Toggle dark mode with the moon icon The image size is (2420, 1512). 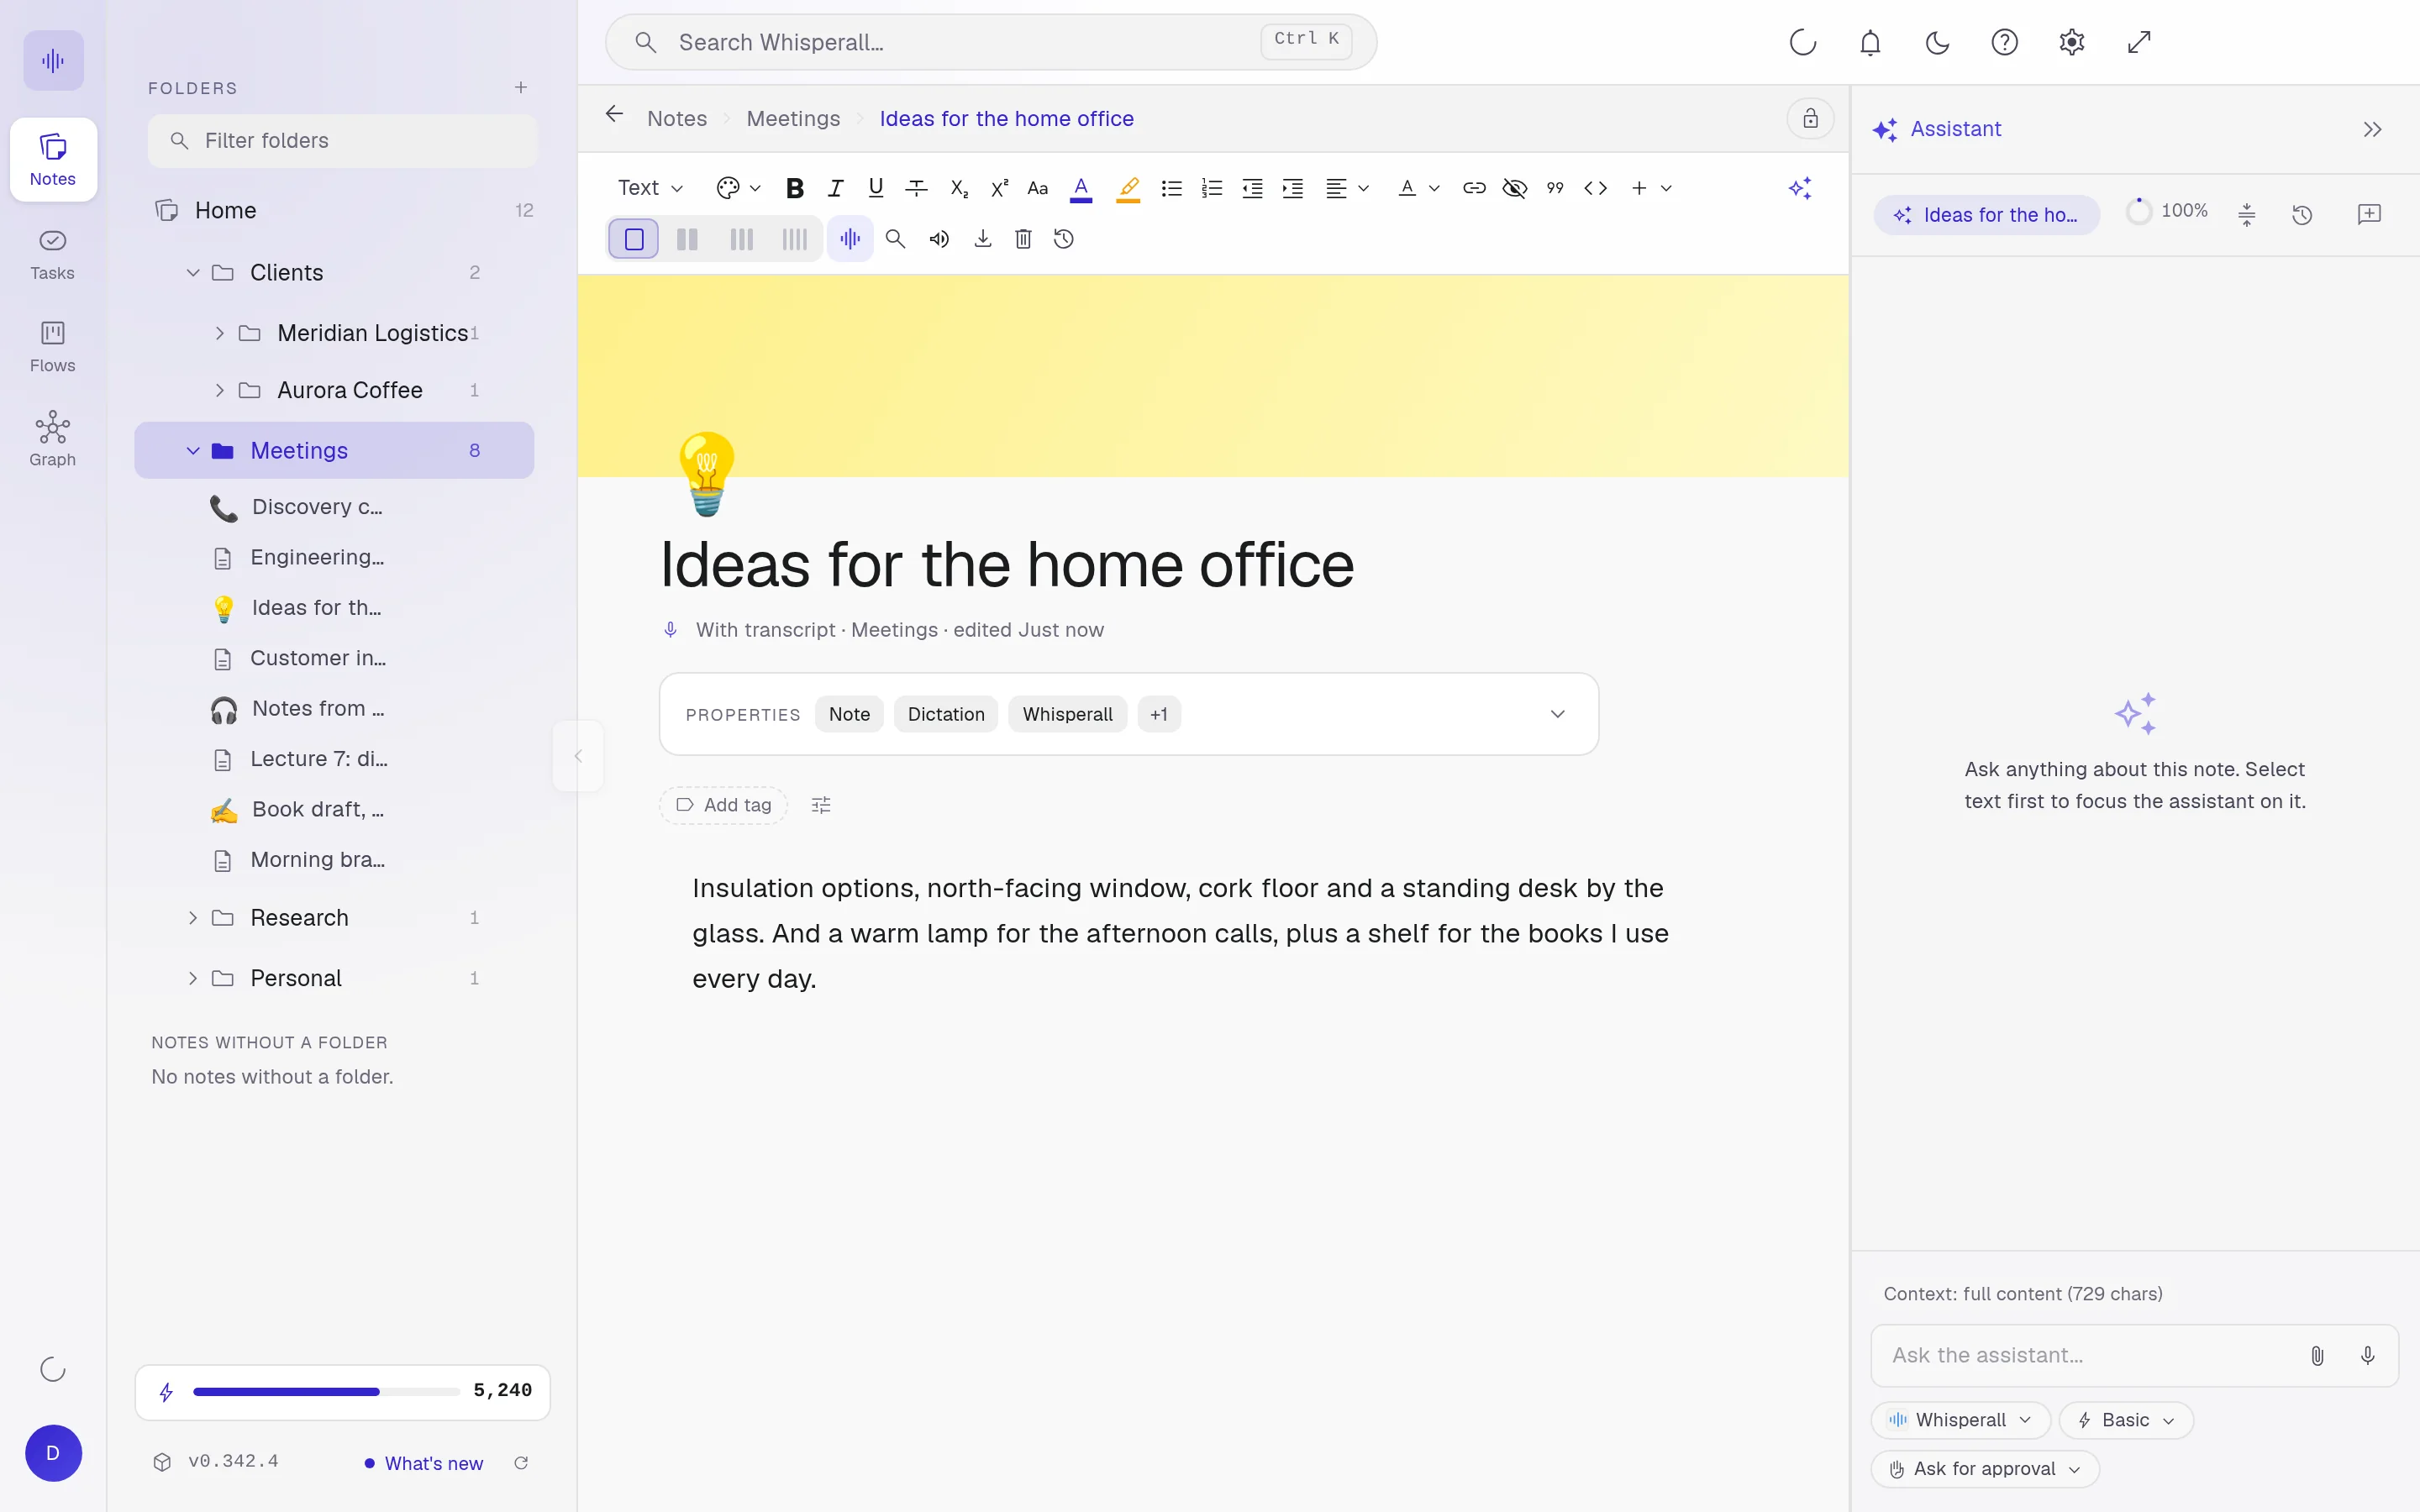click(1937, 42)
